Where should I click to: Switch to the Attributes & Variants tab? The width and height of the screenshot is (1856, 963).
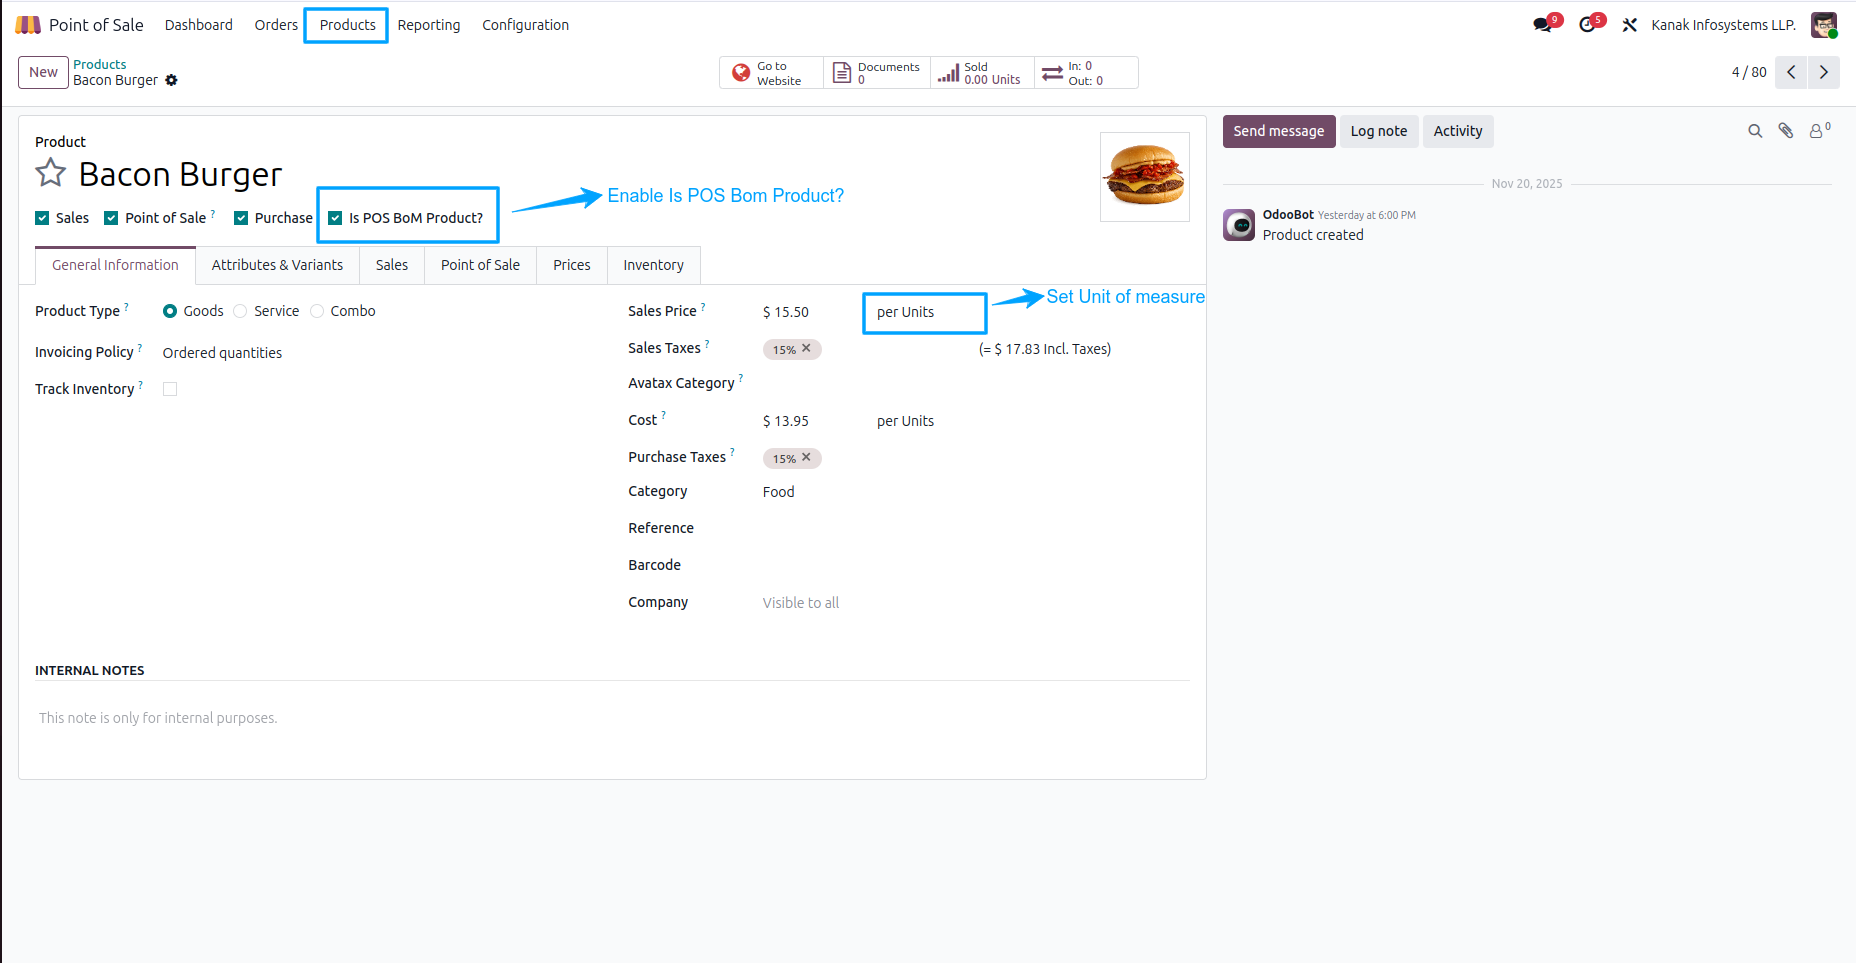click(x=277, y=265)
